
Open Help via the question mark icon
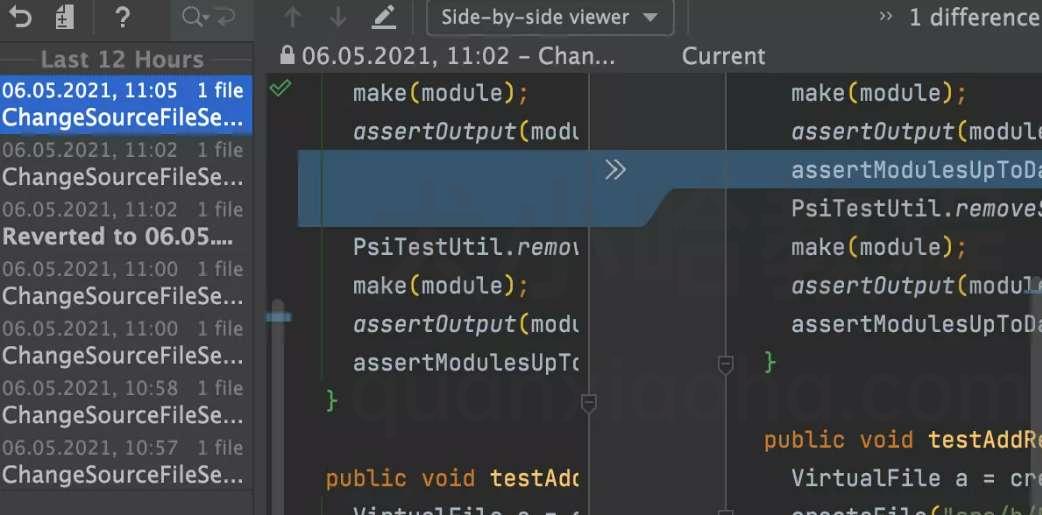tap(122, 17)
